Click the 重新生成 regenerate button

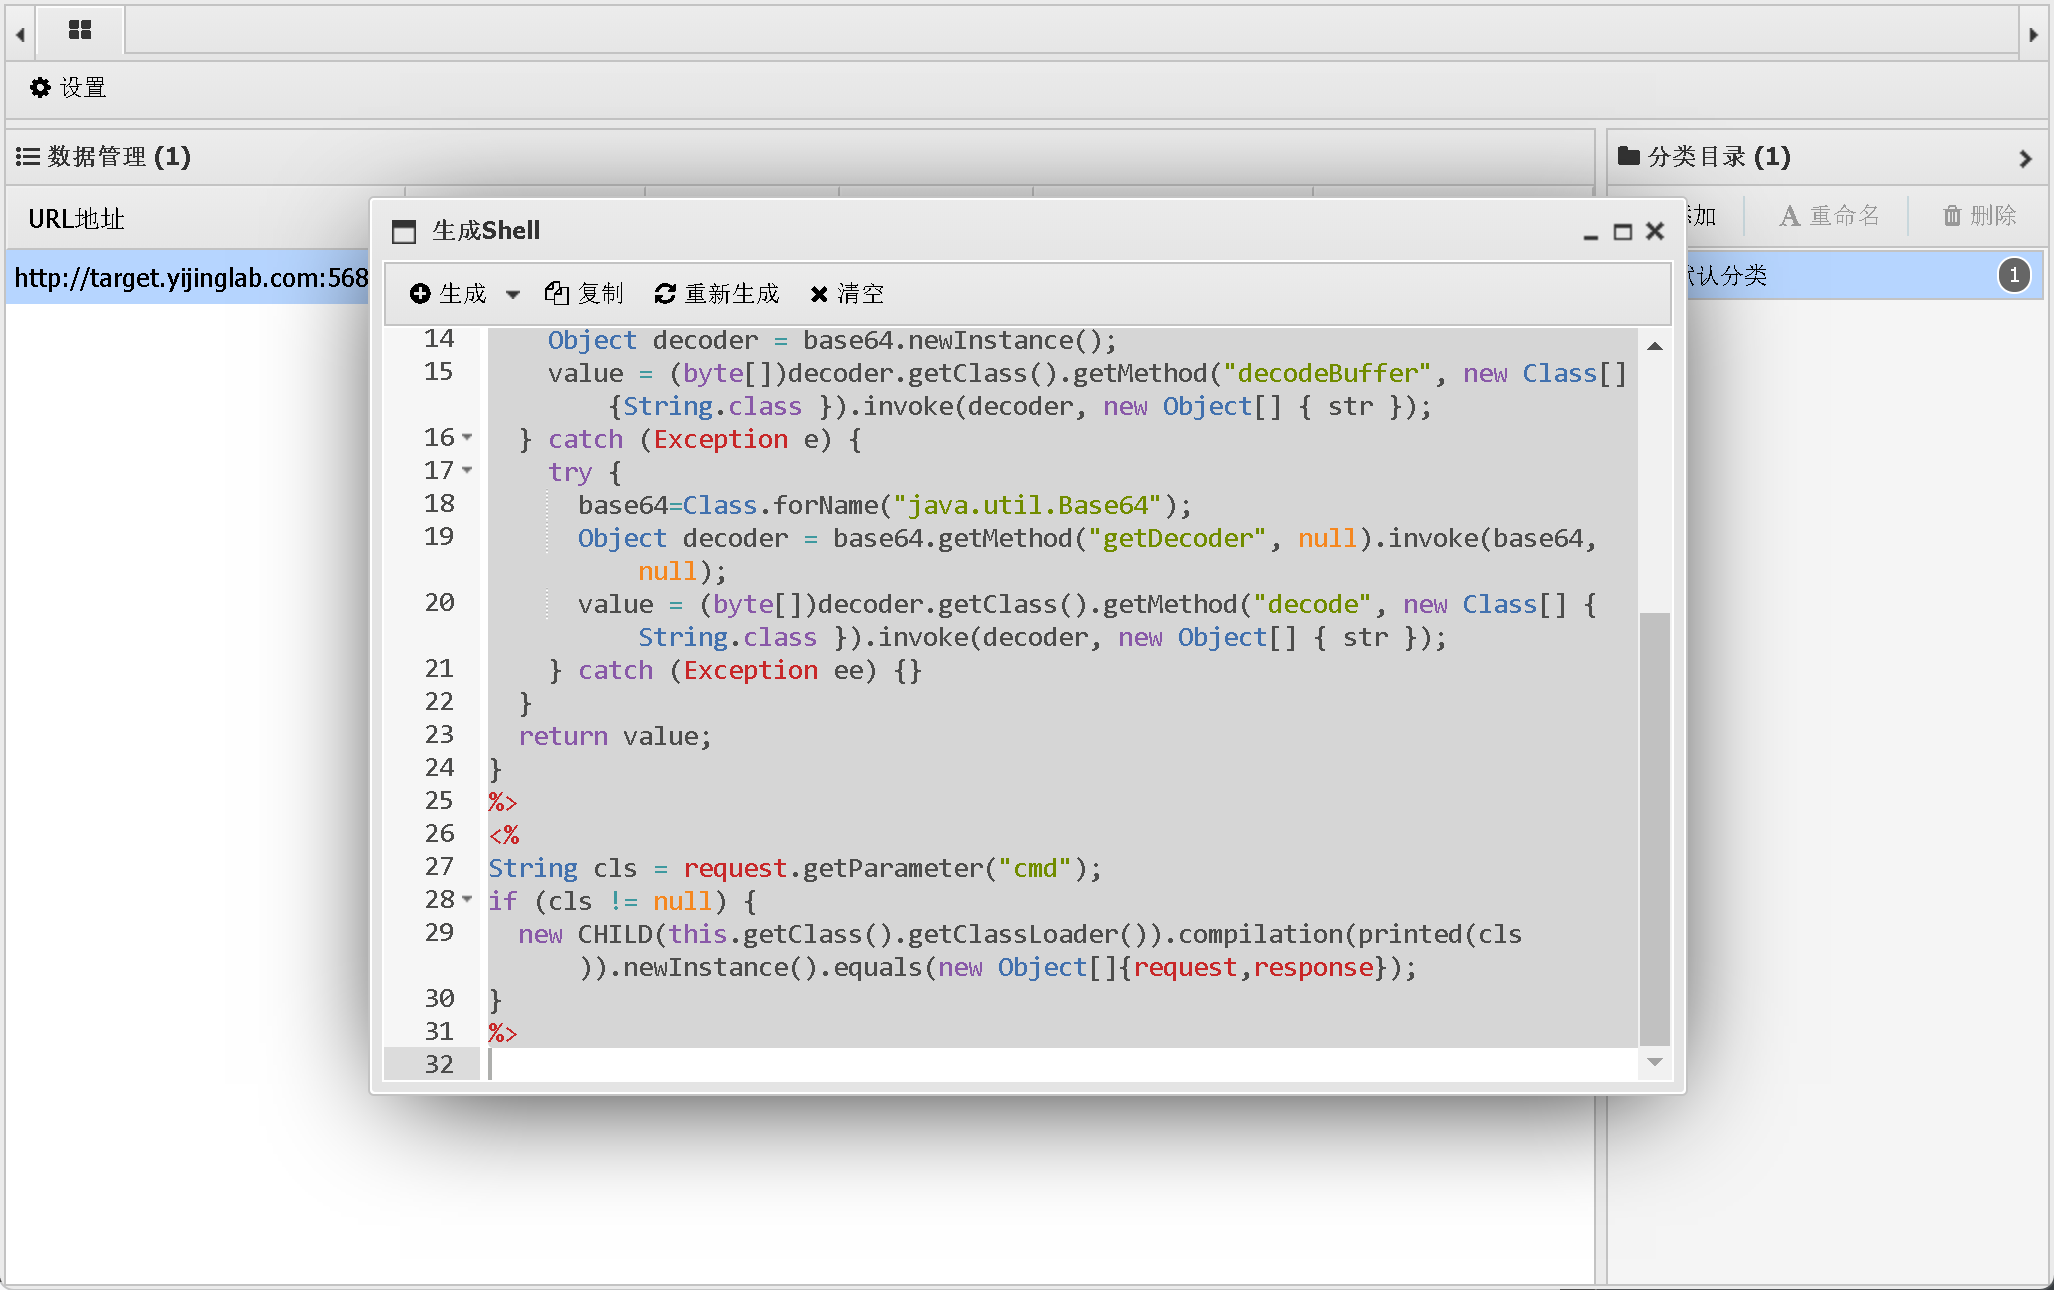(717, 293)
